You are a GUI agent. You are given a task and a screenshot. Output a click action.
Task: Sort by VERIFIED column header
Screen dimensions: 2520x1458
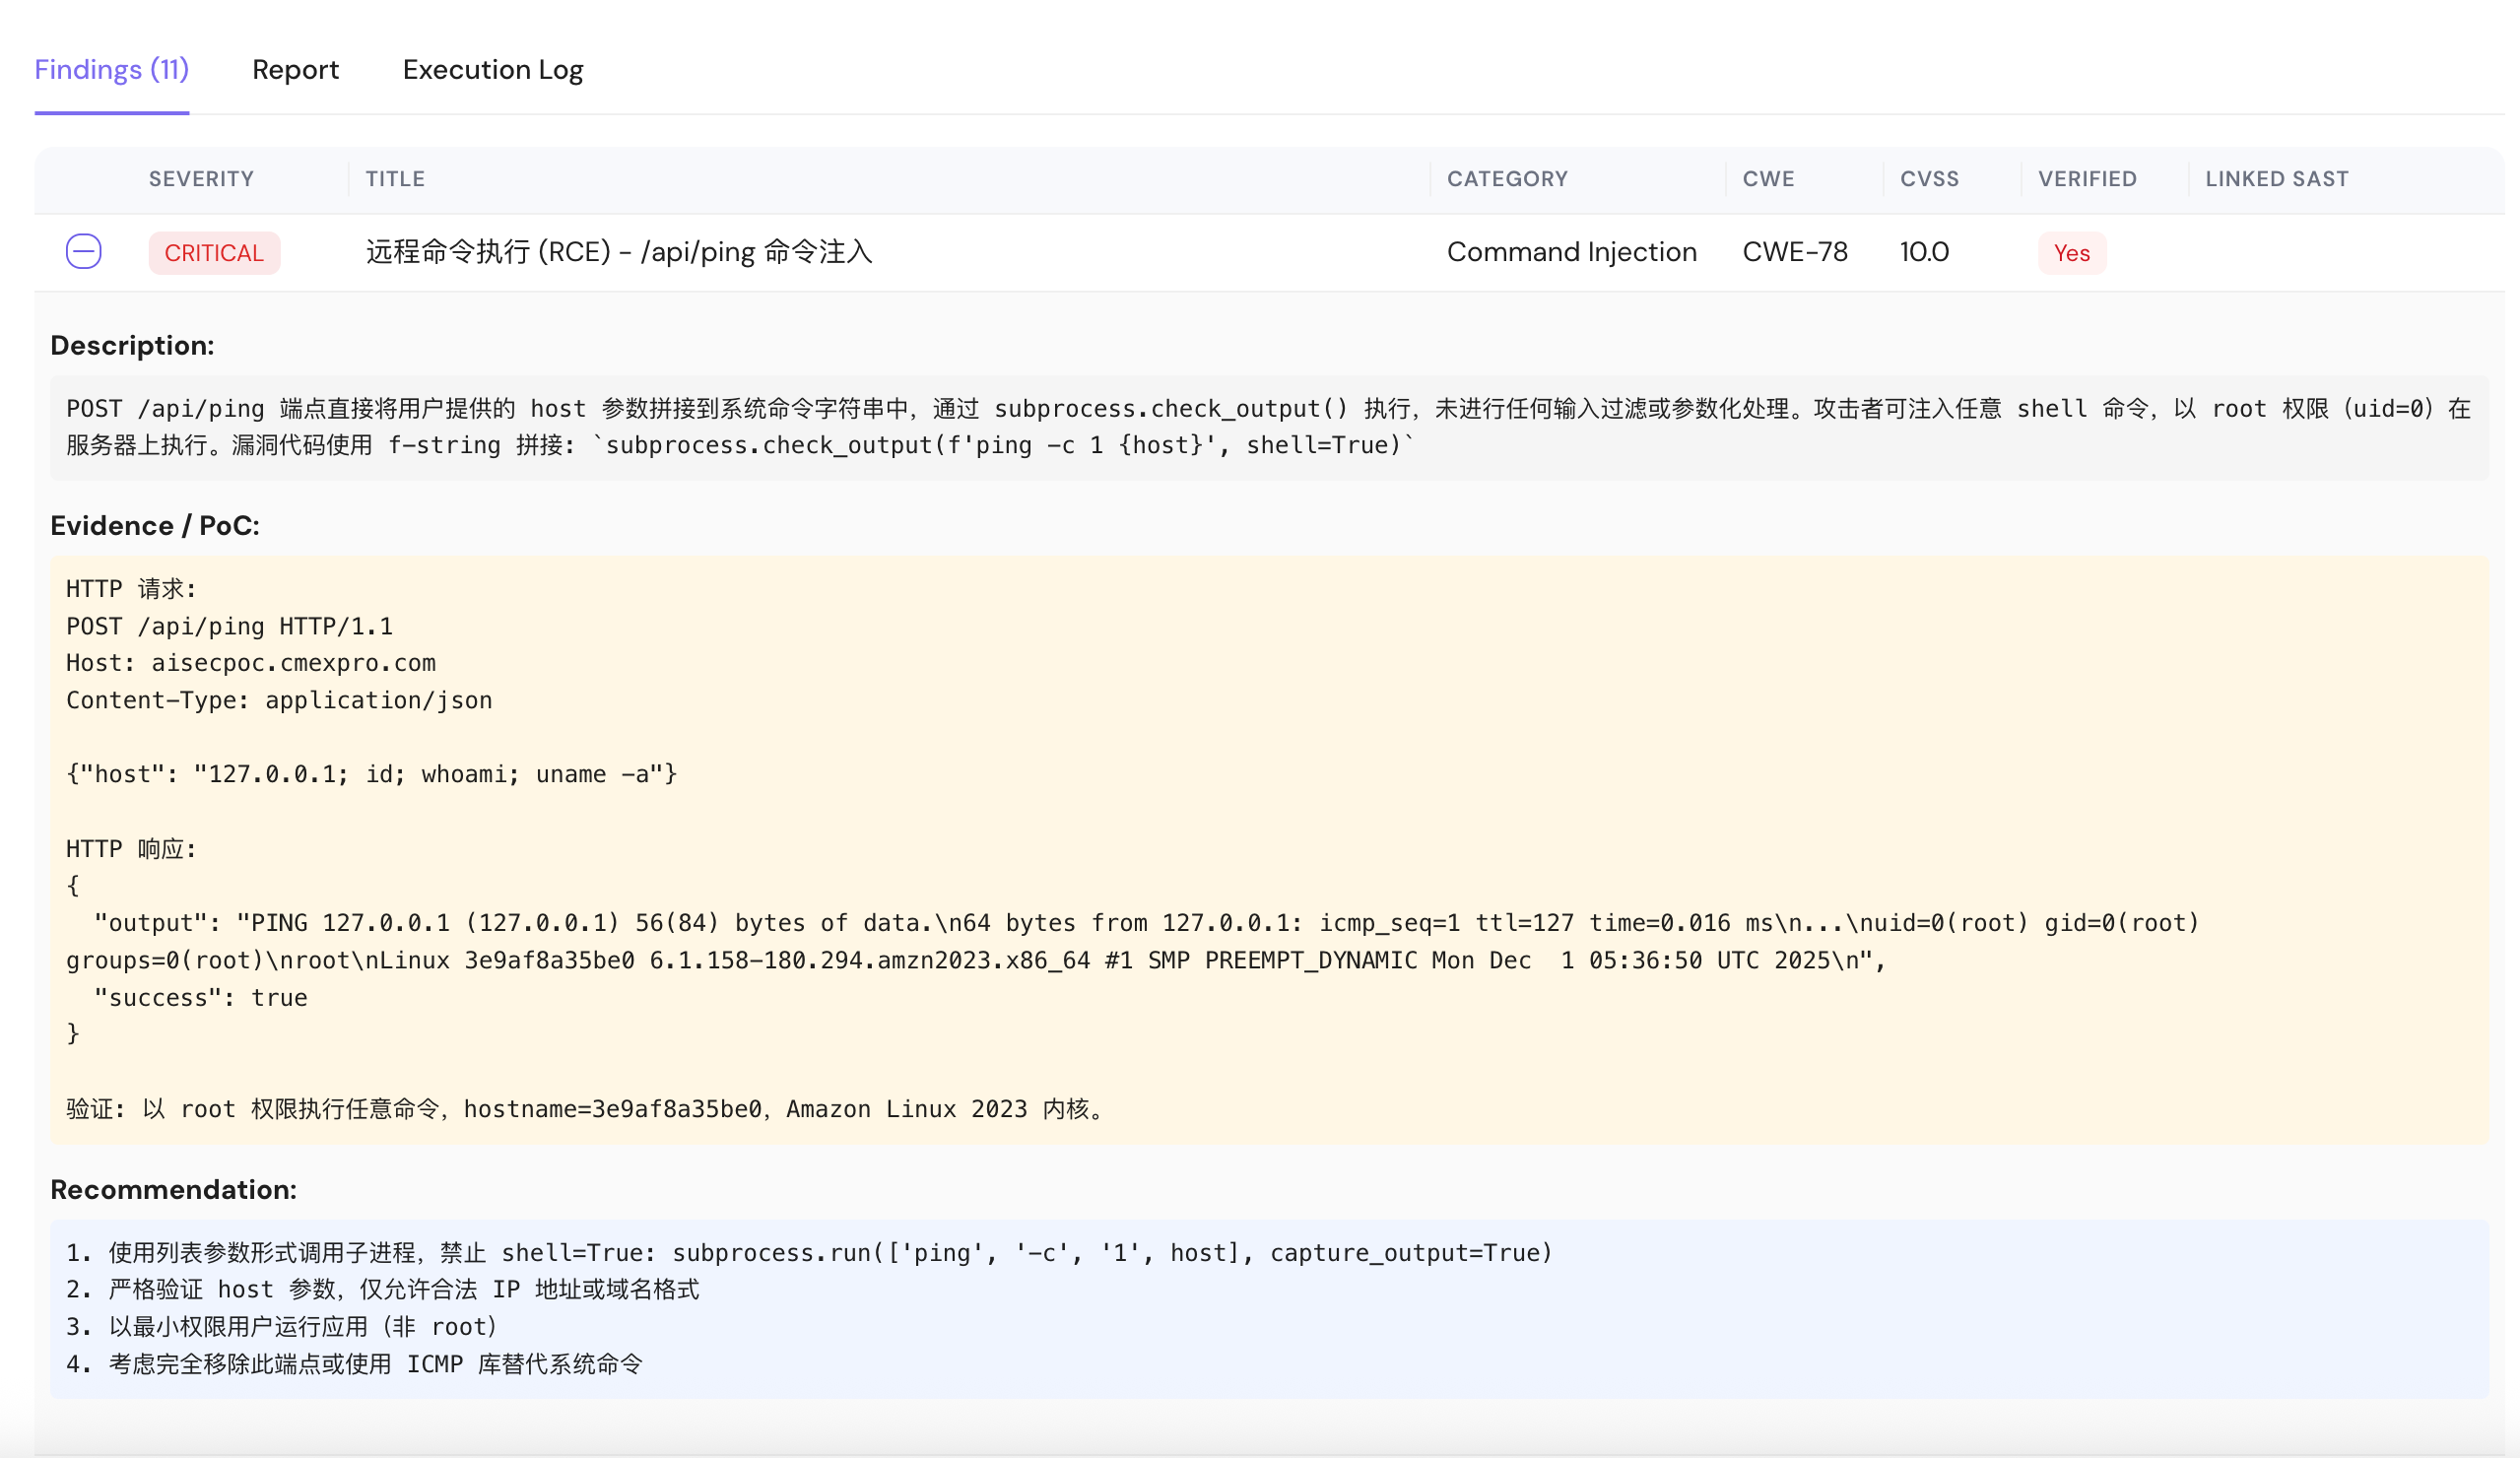coord(2087,179)
